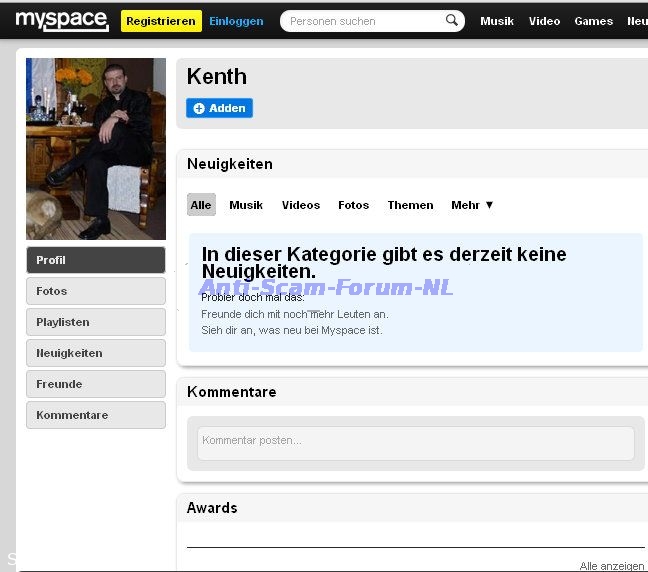648x572 pixels.
Task: Open Games in top navigation
Action: [x=593, y=21]
